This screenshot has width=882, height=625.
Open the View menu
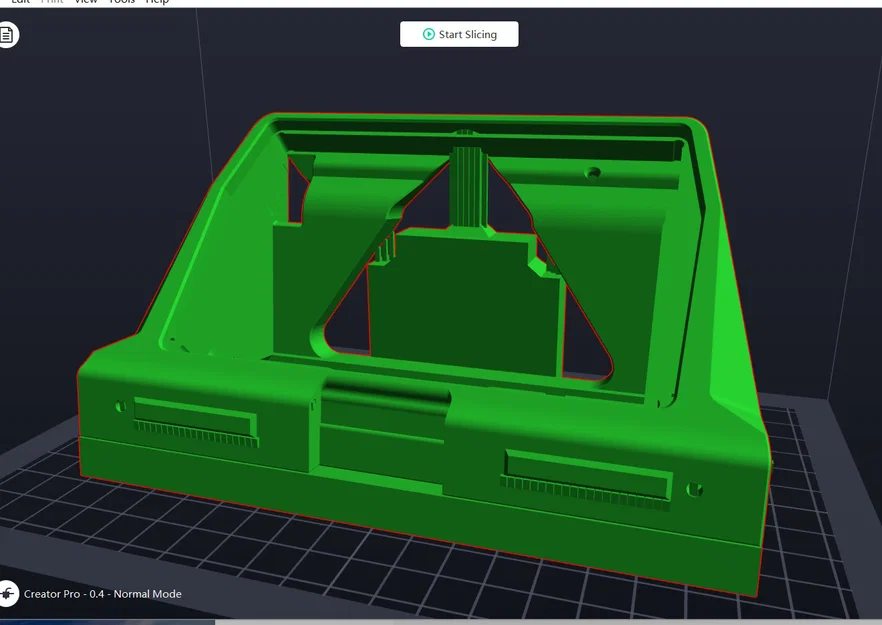(86, 2)
